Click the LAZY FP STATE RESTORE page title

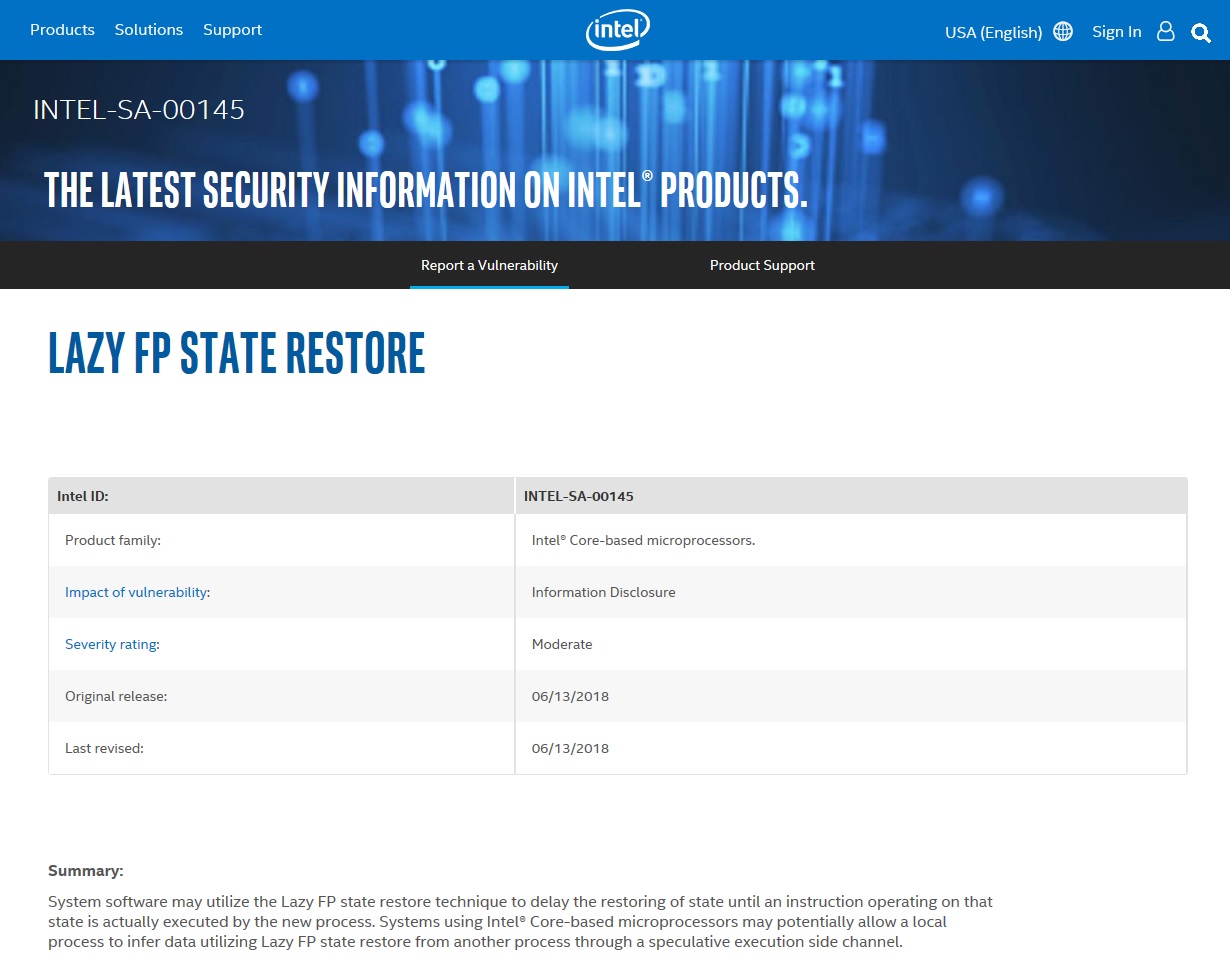click(236, 353)
